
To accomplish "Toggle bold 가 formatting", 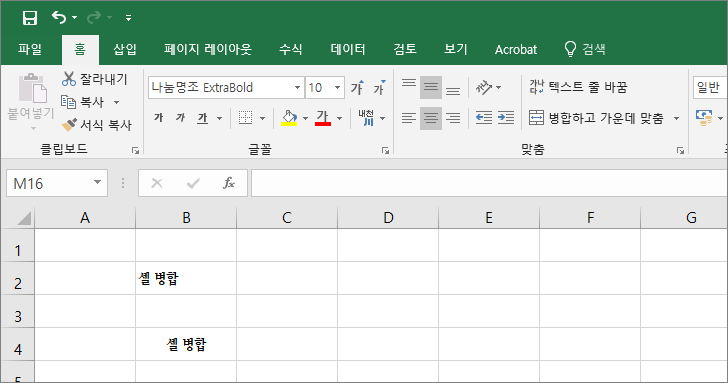I will 158,118.
